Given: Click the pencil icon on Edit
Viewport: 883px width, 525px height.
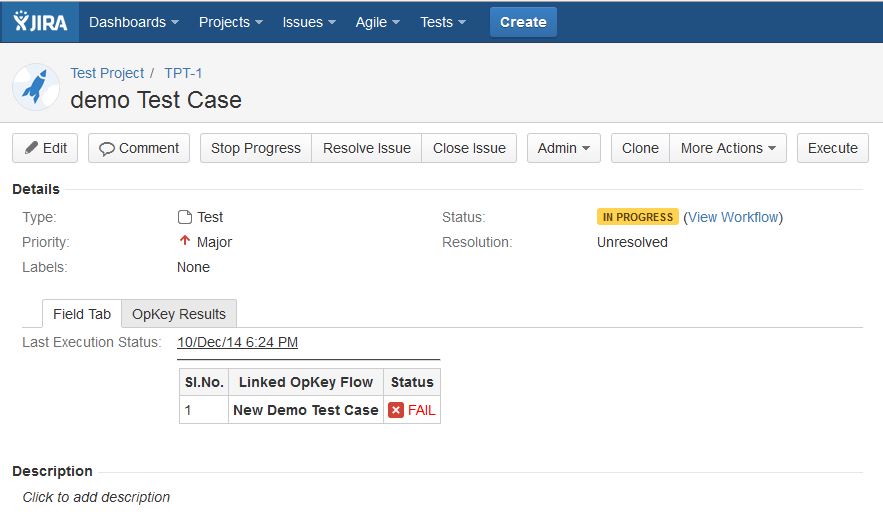Looking at the screenshot, I should [32, 148].
